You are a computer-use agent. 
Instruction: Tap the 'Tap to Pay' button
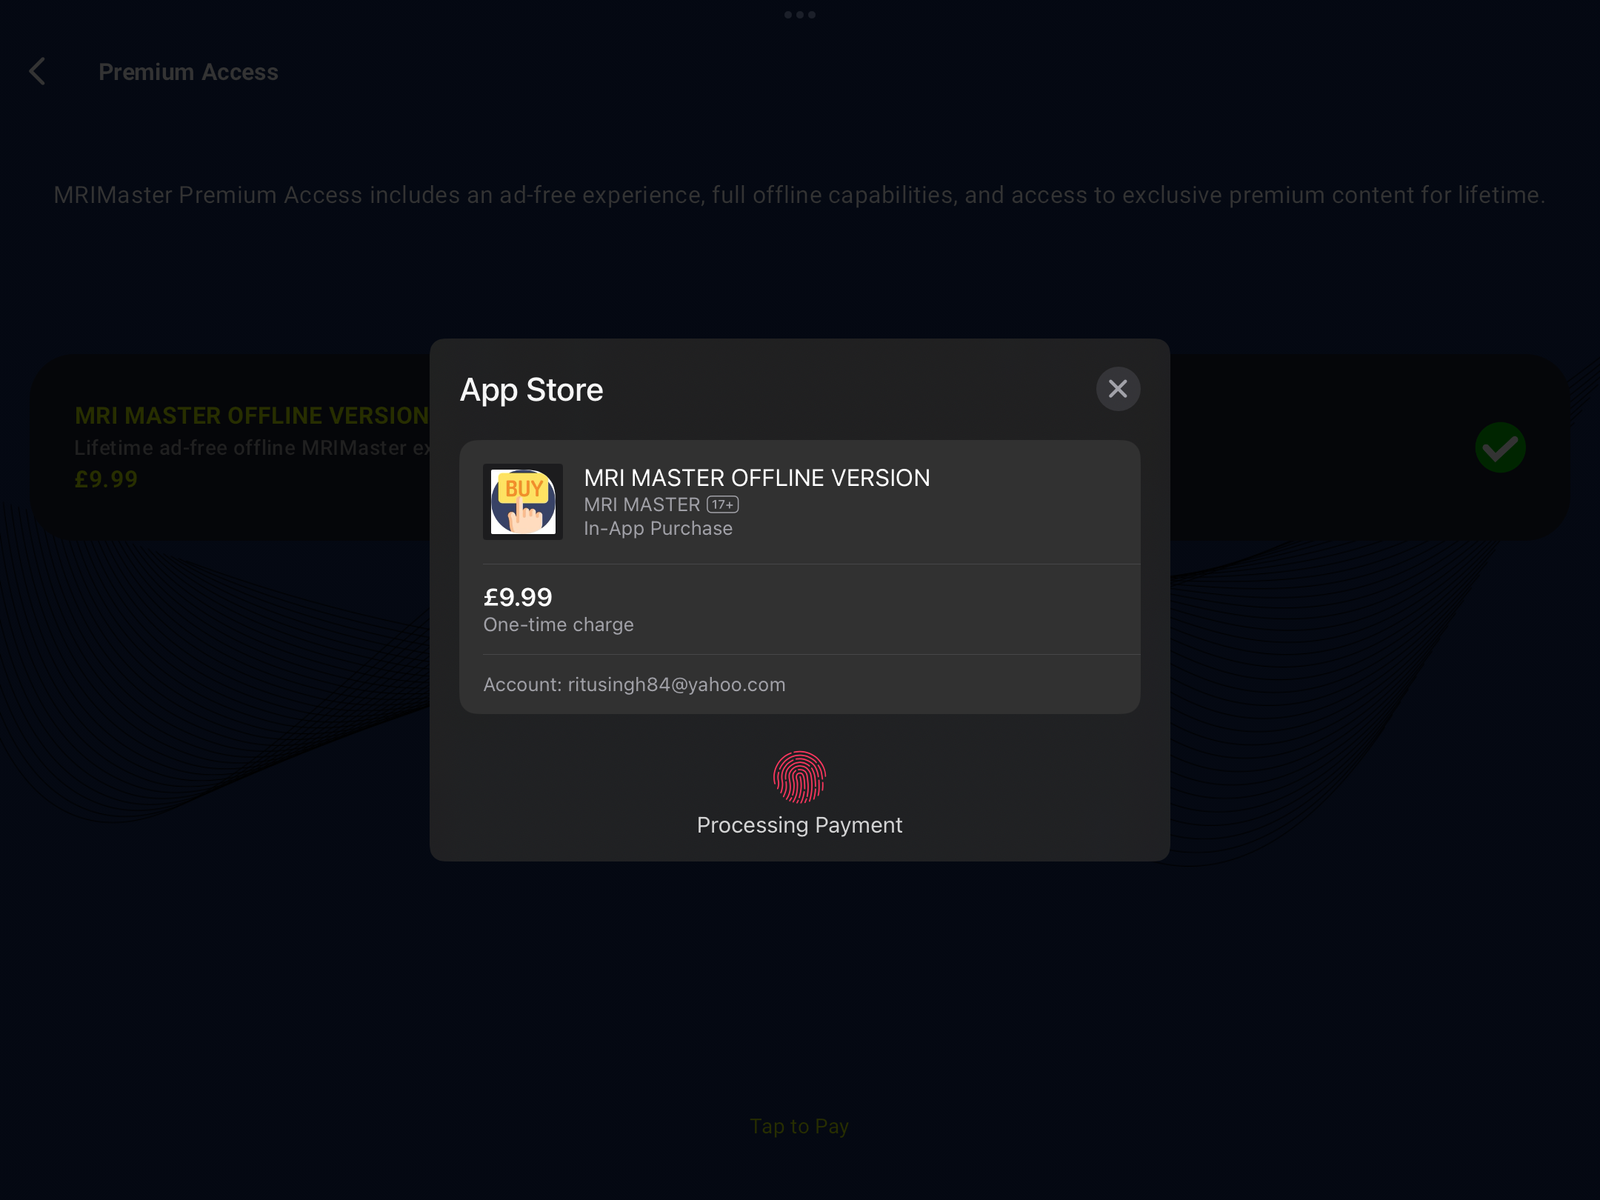(x=800, y=1127)
